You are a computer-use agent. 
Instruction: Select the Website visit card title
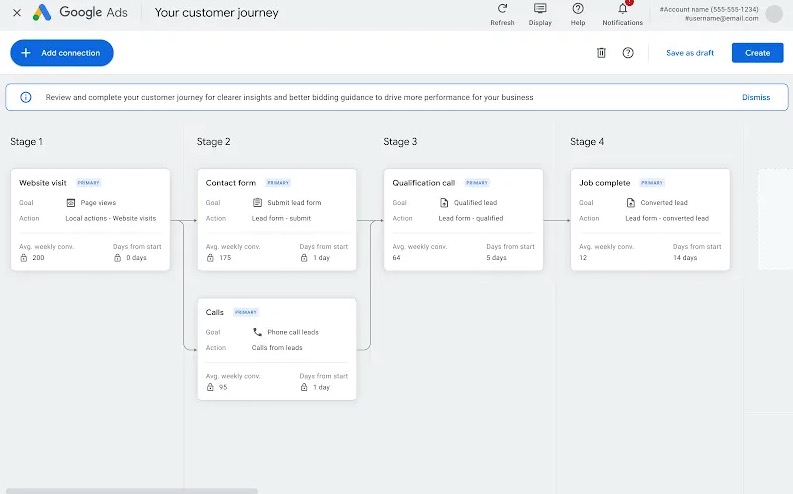[43, 183]
